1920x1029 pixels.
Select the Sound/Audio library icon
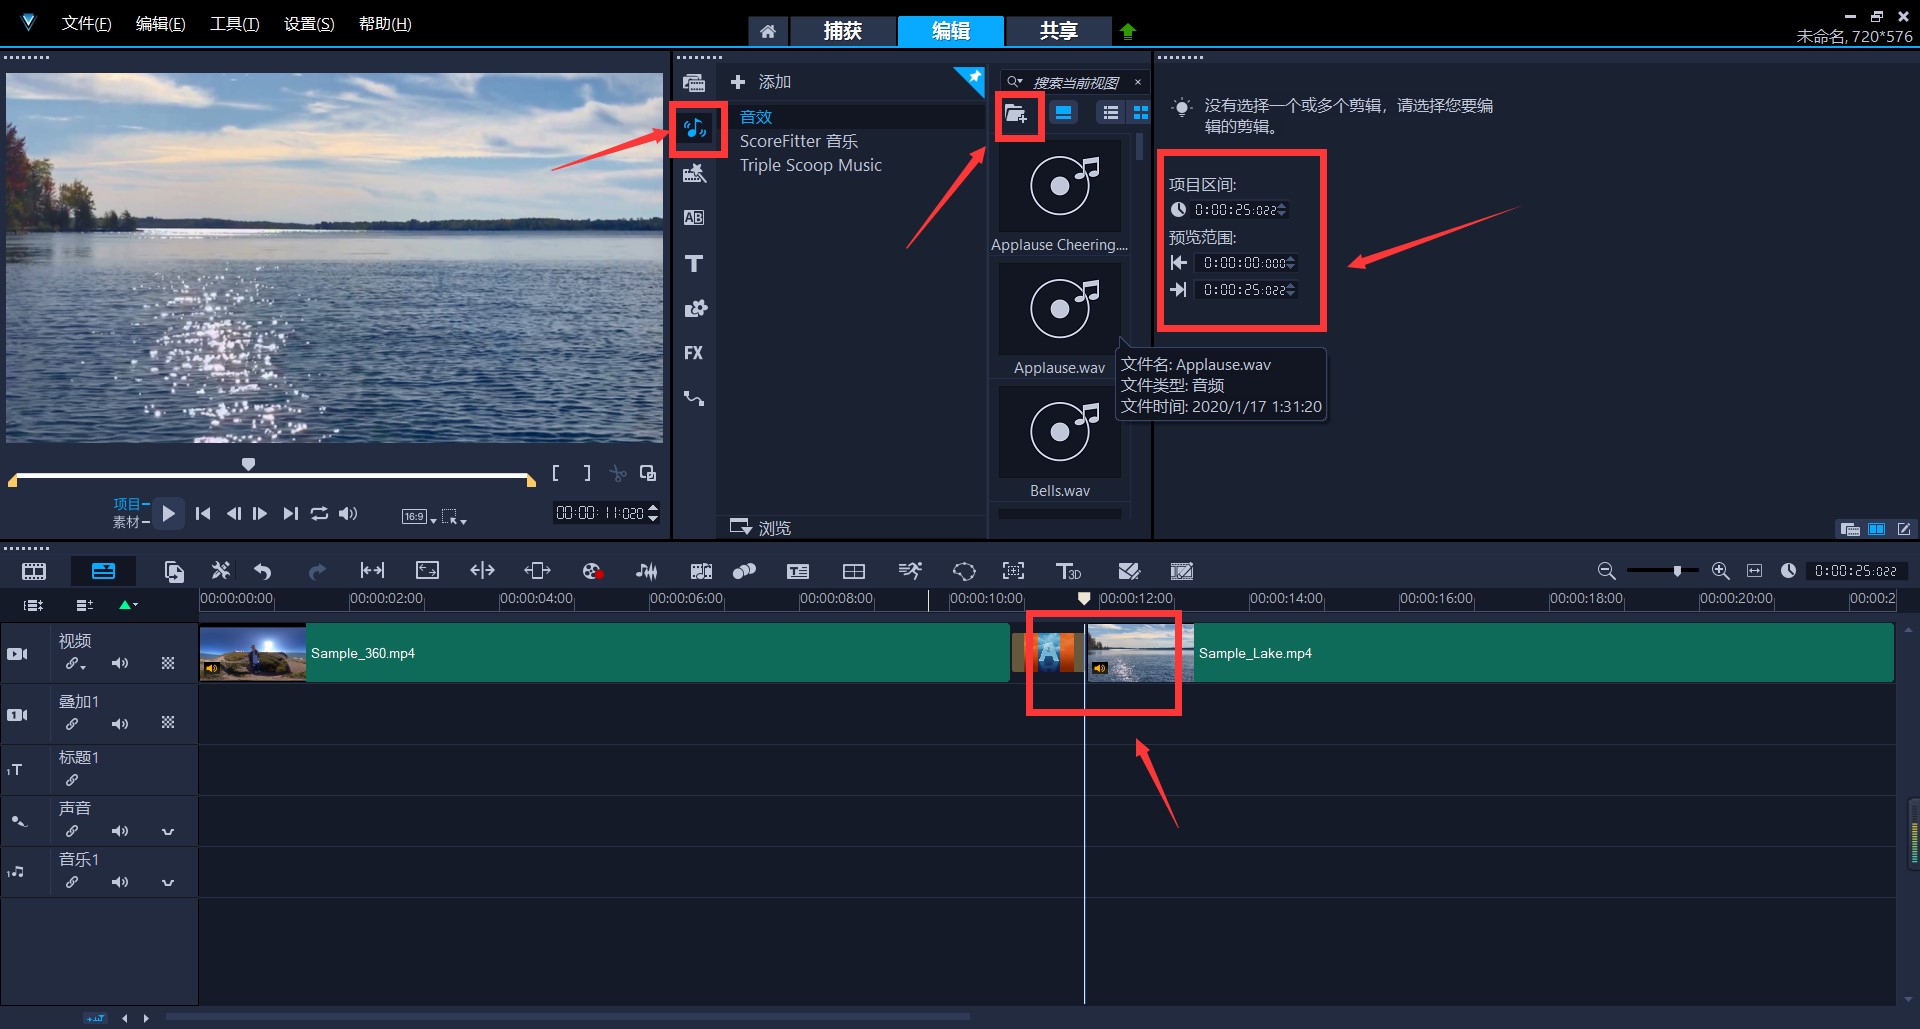click(x=695, y=128)
